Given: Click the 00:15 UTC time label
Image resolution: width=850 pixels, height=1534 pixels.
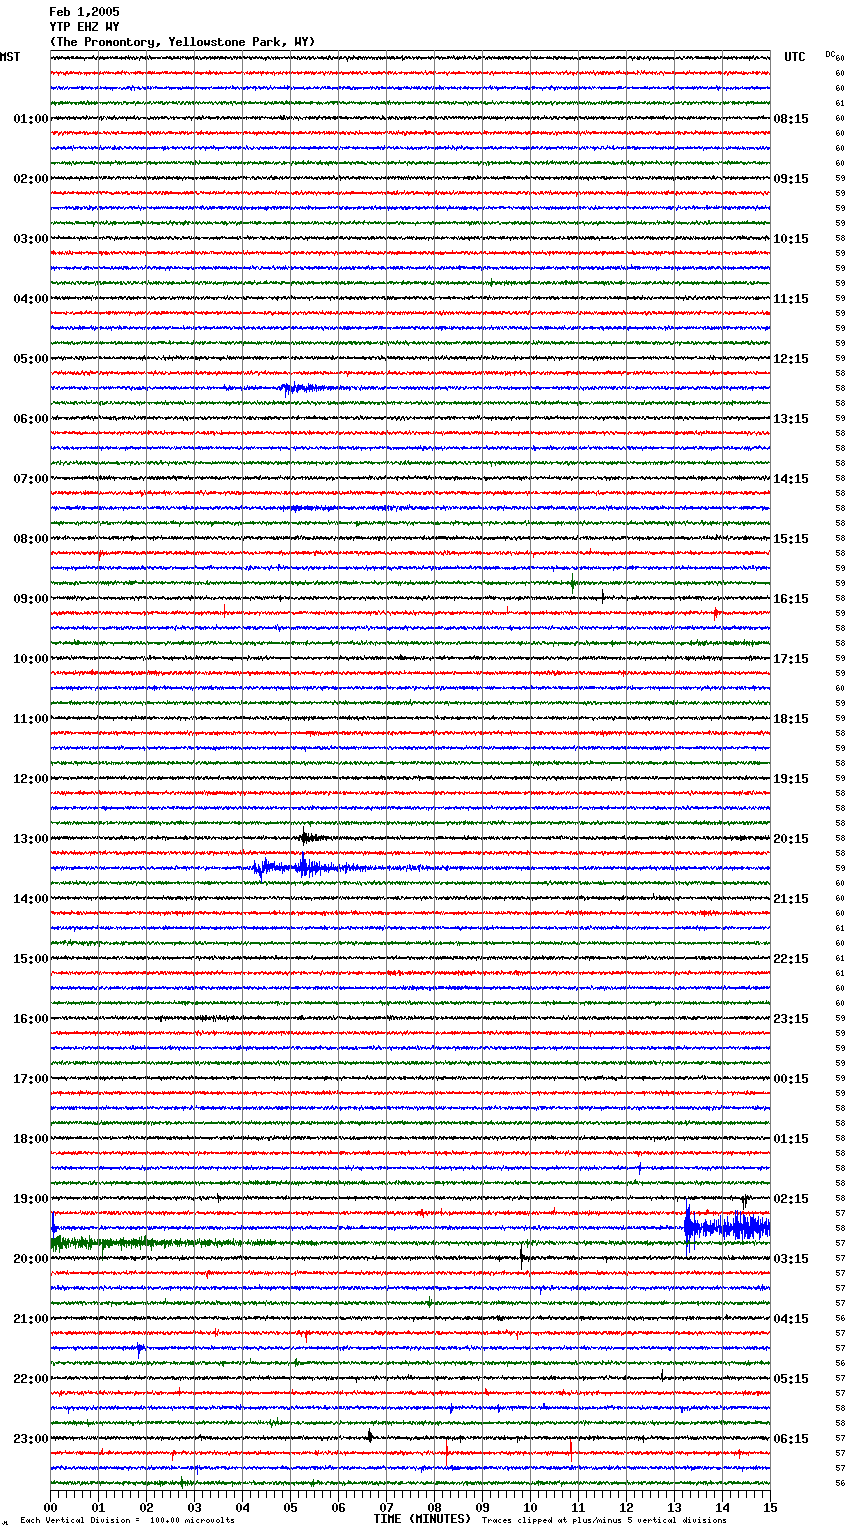Looking at the screenshot, I should coord(791,1079).
